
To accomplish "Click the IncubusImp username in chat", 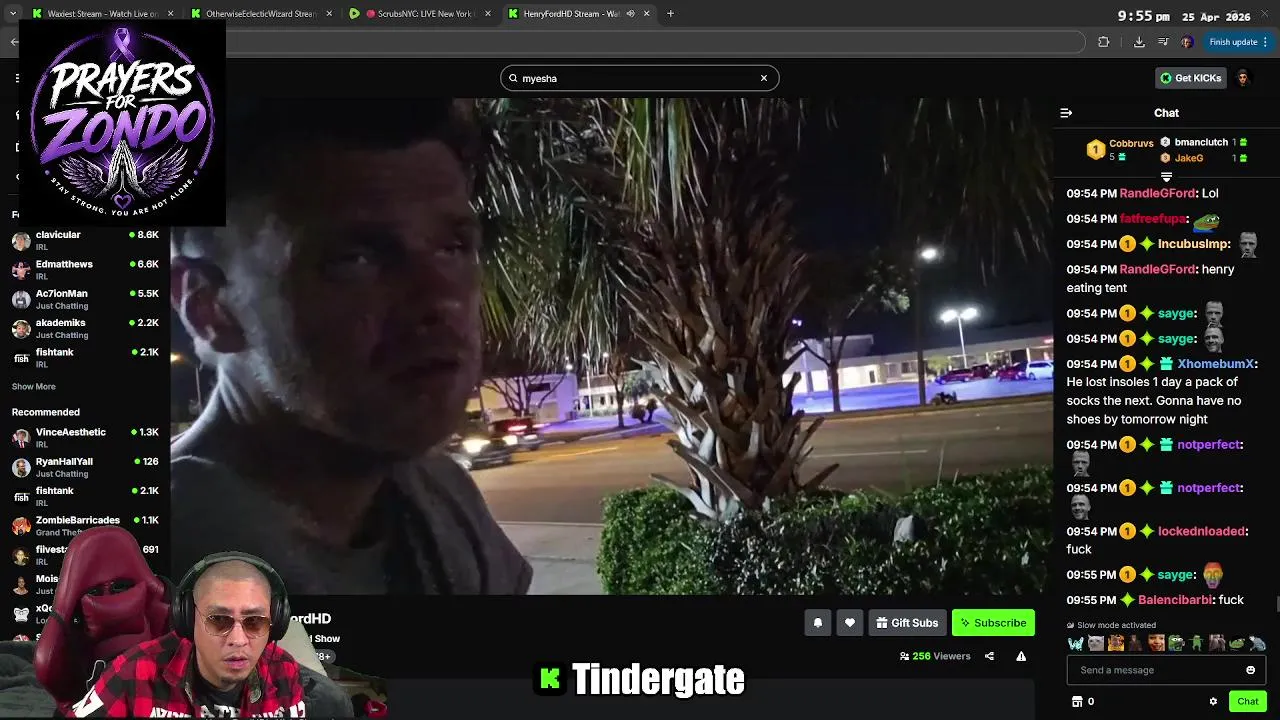I will click(1194, 244).
